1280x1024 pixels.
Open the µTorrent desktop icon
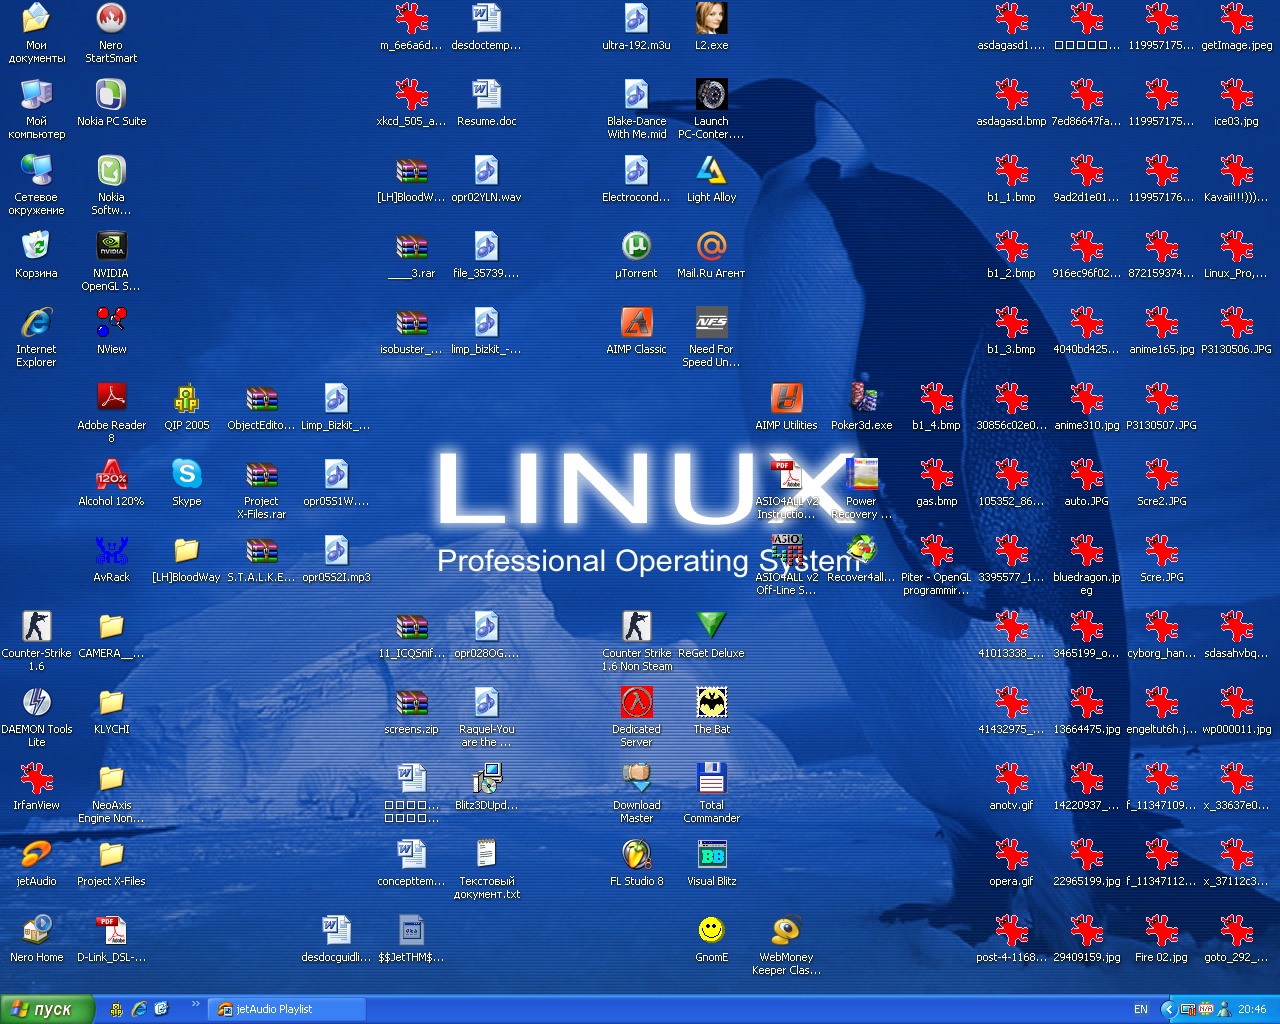(x=636, y=247)
